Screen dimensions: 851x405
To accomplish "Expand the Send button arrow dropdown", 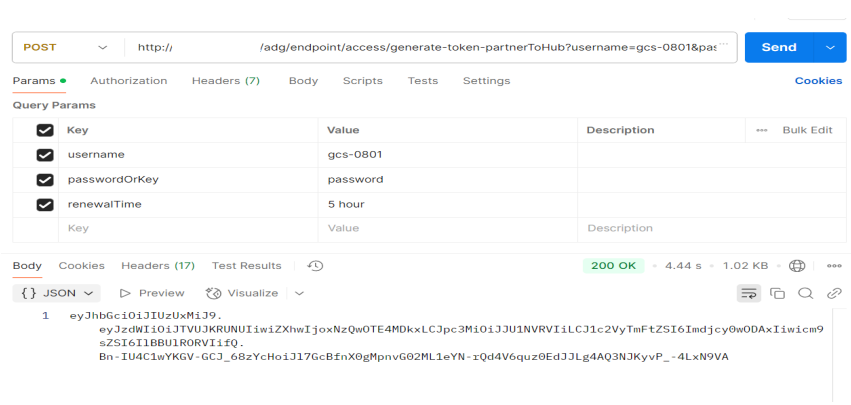I will [x=829, y=47].
